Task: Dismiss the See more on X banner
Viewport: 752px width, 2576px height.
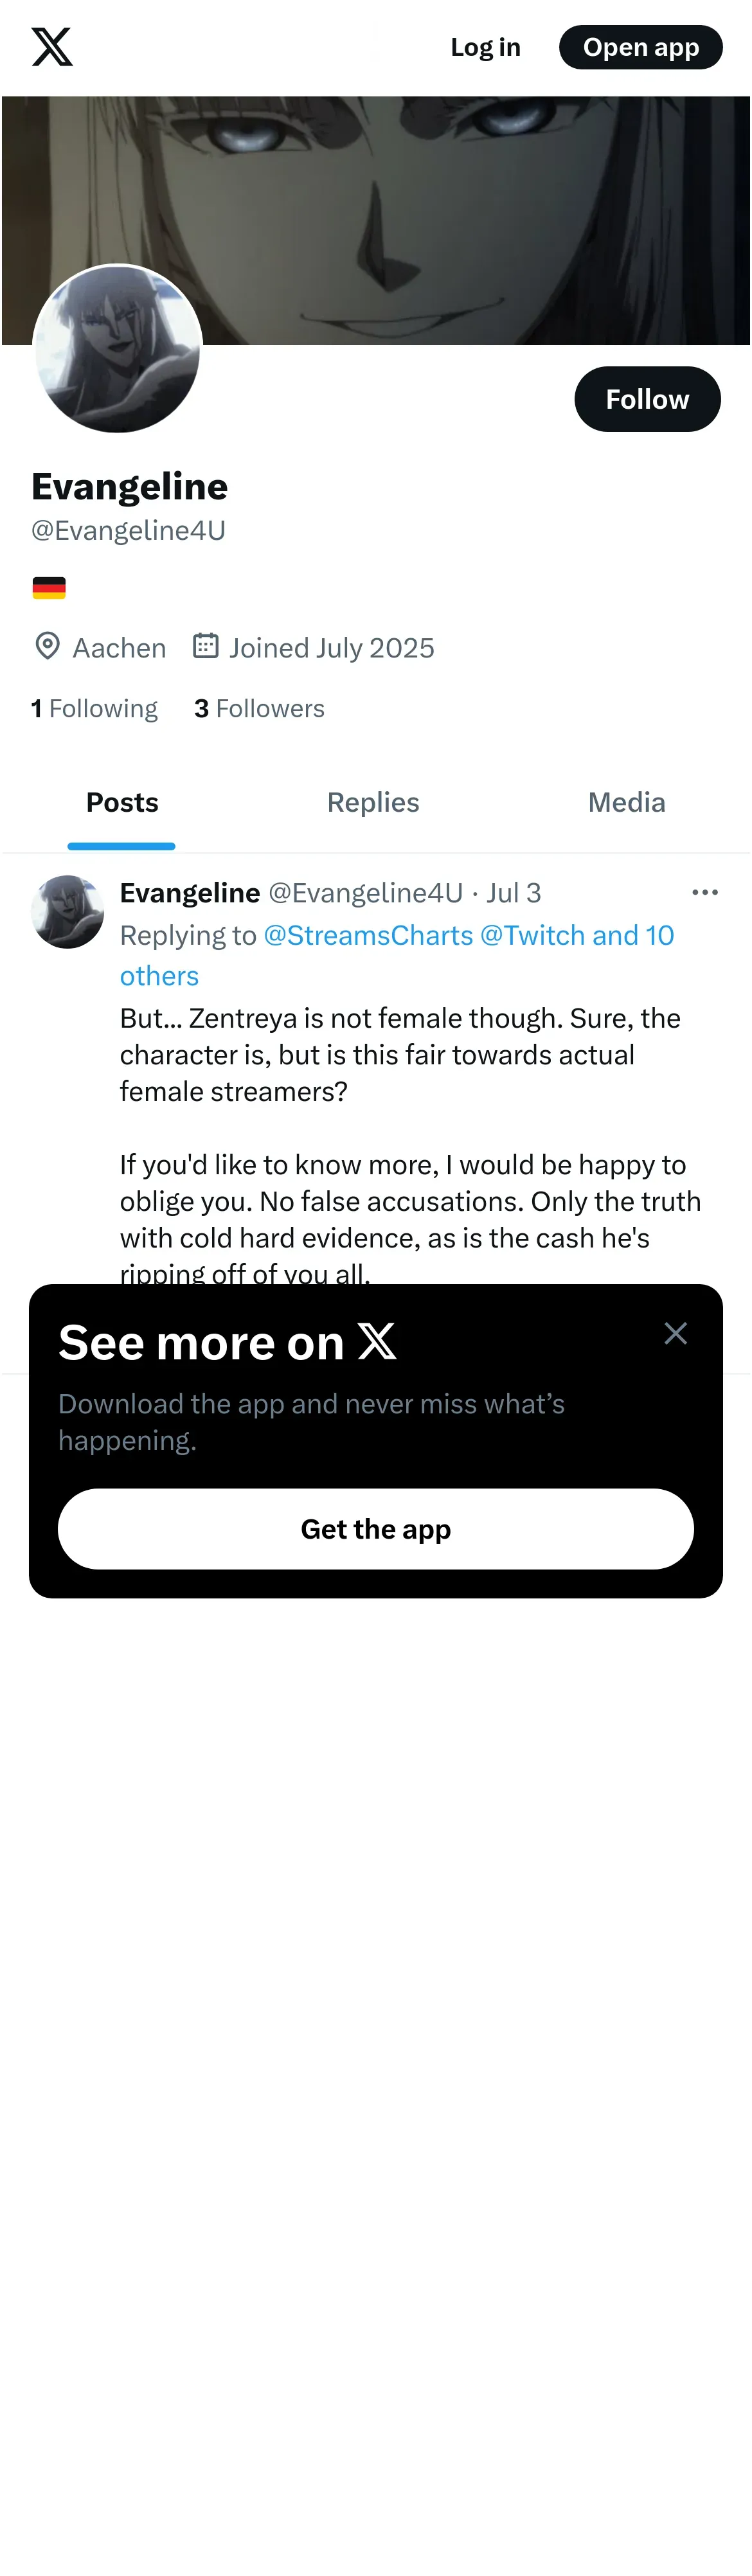Action: 675,1333
